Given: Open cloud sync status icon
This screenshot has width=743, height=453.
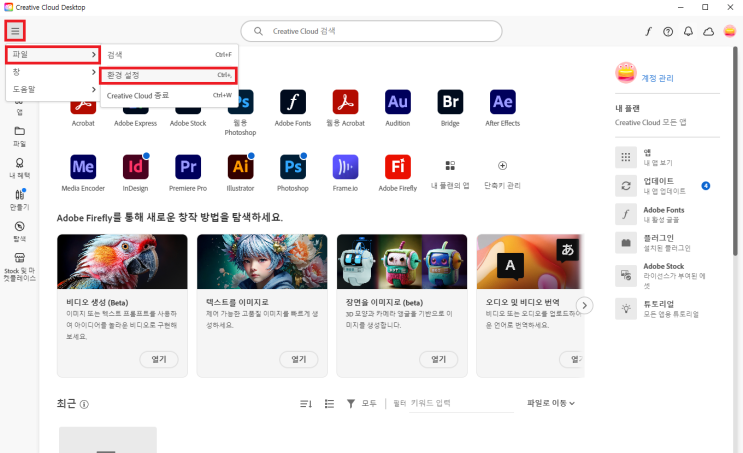Looking at the screenshot, I should coord(708,32).
